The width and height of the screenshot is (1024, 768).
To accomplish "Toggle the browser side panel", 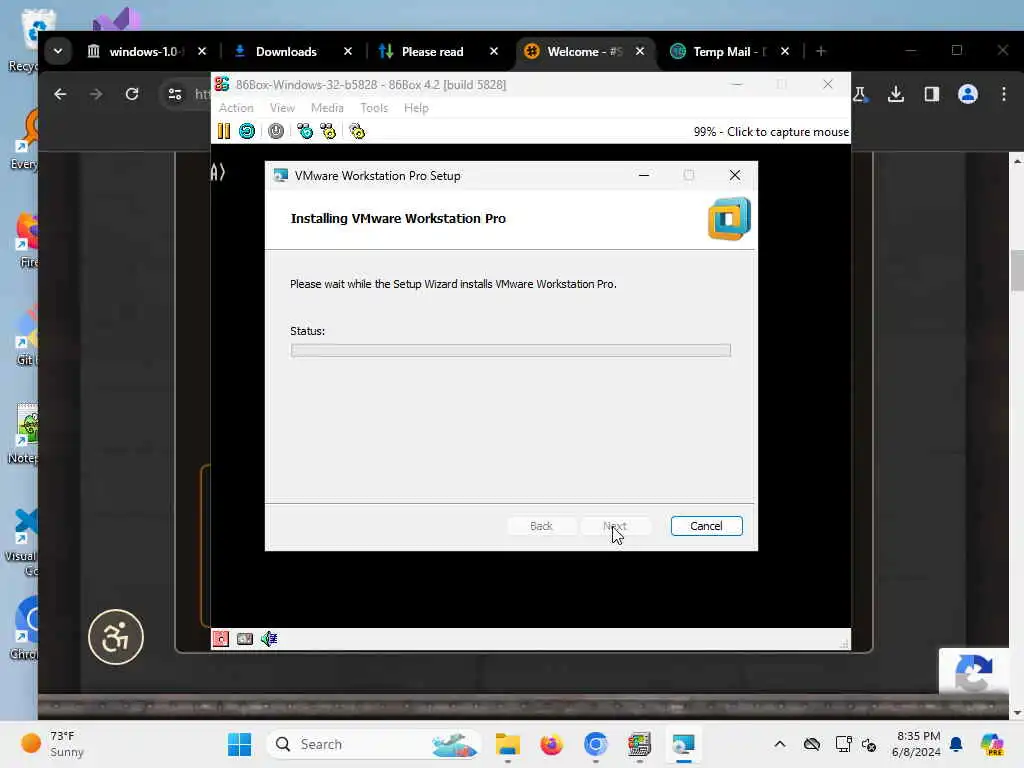I will 932,94.
